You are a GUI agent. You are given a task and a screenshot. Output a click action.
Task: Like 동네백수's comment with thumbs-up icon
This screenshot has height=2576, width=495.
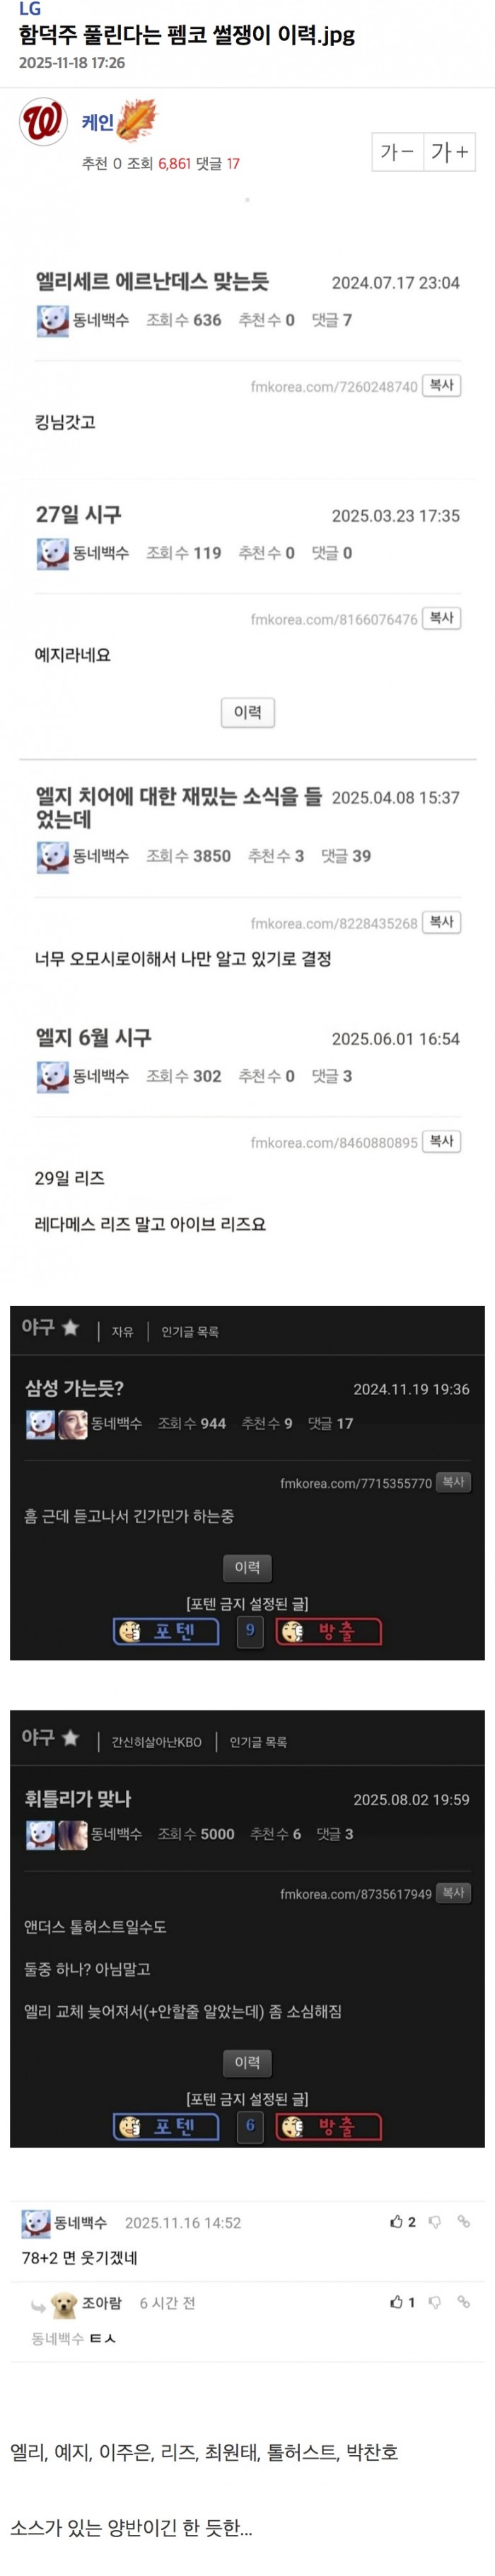coord(396,2222)
